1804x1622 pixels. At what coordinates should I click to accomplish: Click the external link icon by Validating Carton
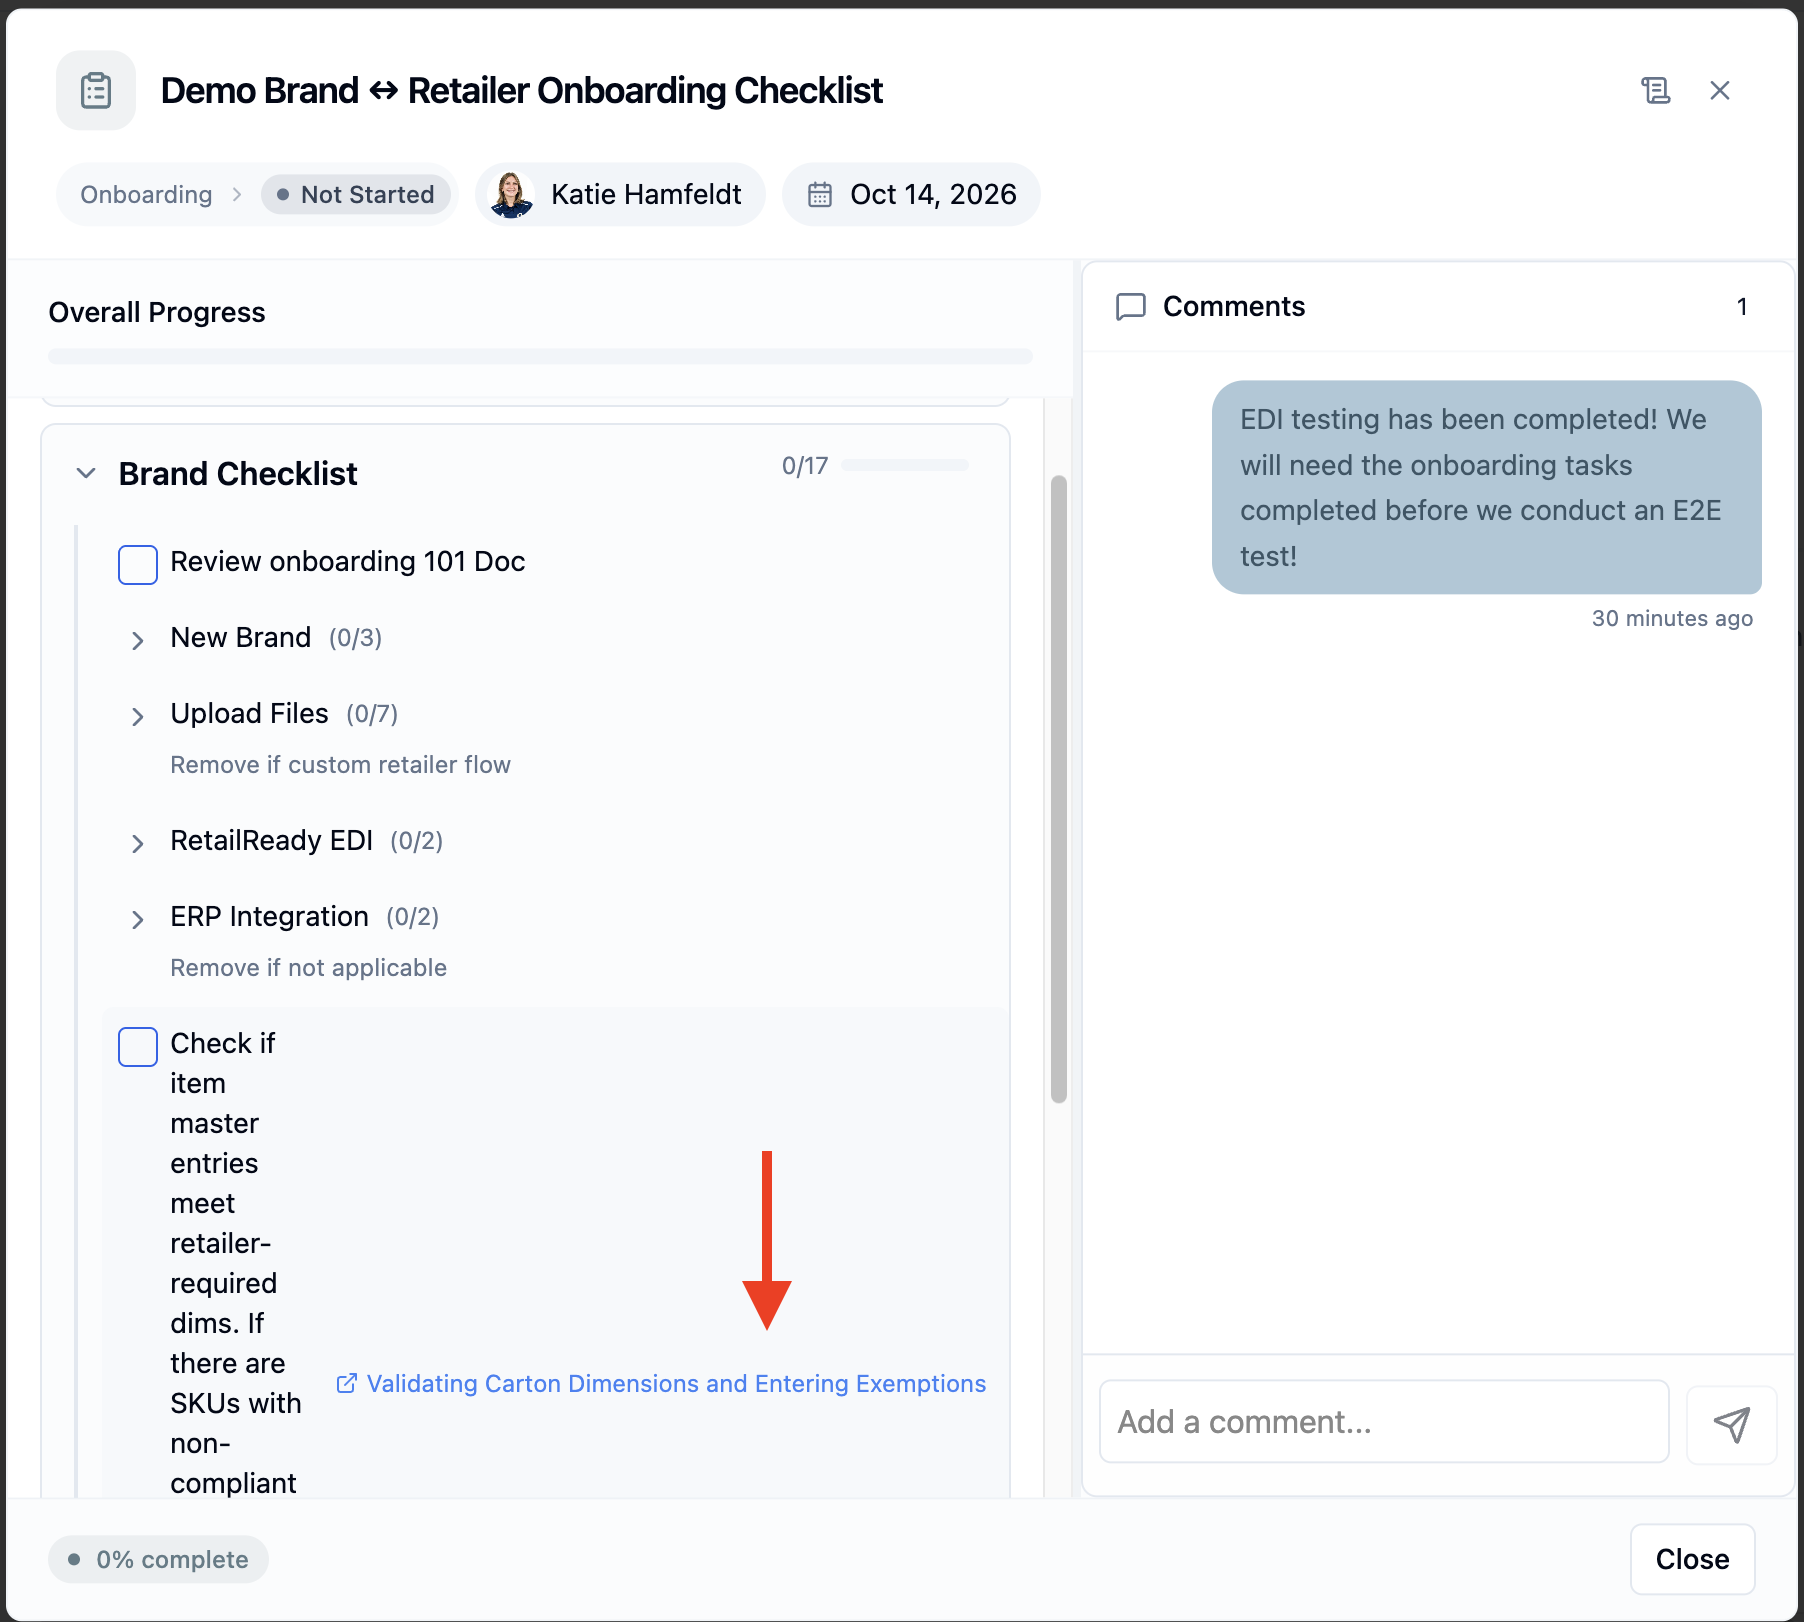(346, 1383)
